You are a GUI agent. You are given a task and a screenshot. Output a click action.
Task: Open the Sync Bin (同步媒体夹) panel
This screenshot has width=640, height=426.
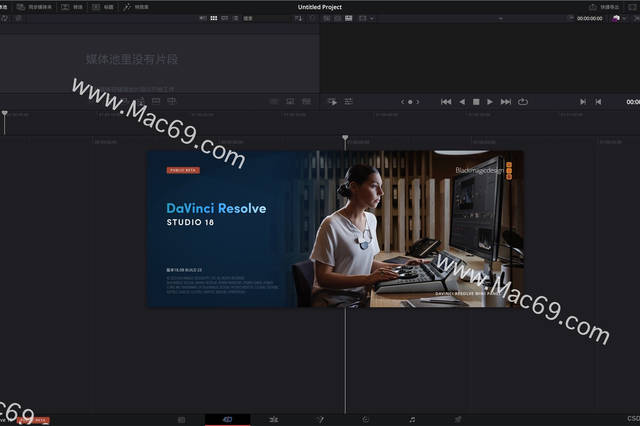[x=34, y=7]
